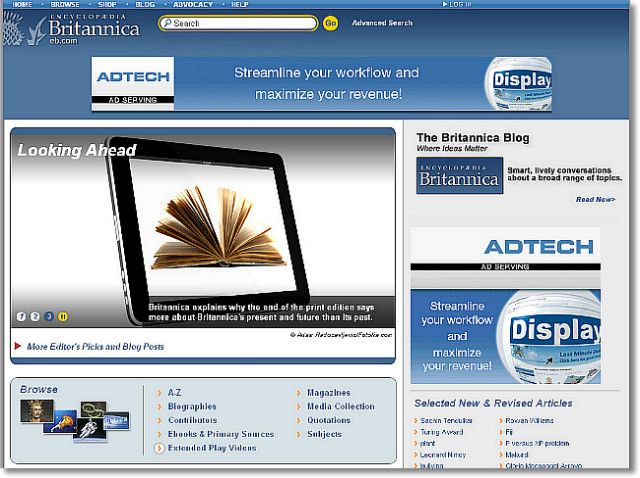Open the Rowan Williams article
Viewport: 640px width, 478px height.
[529, 420]
